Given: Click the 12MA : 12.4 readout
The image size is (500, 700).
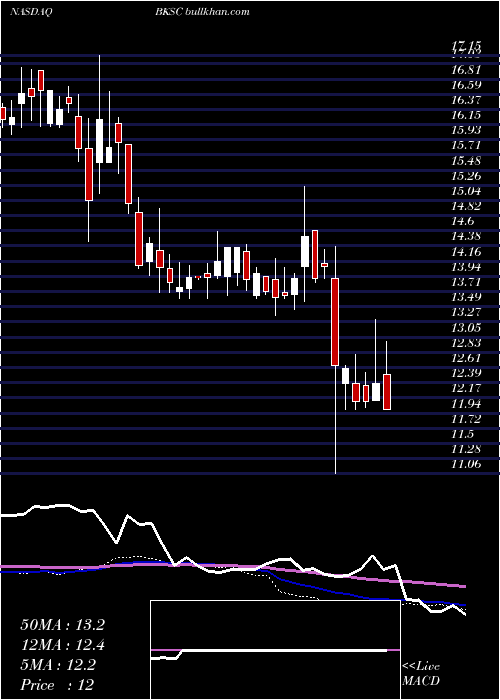Looking at the screenshot, I should point(62,645).
